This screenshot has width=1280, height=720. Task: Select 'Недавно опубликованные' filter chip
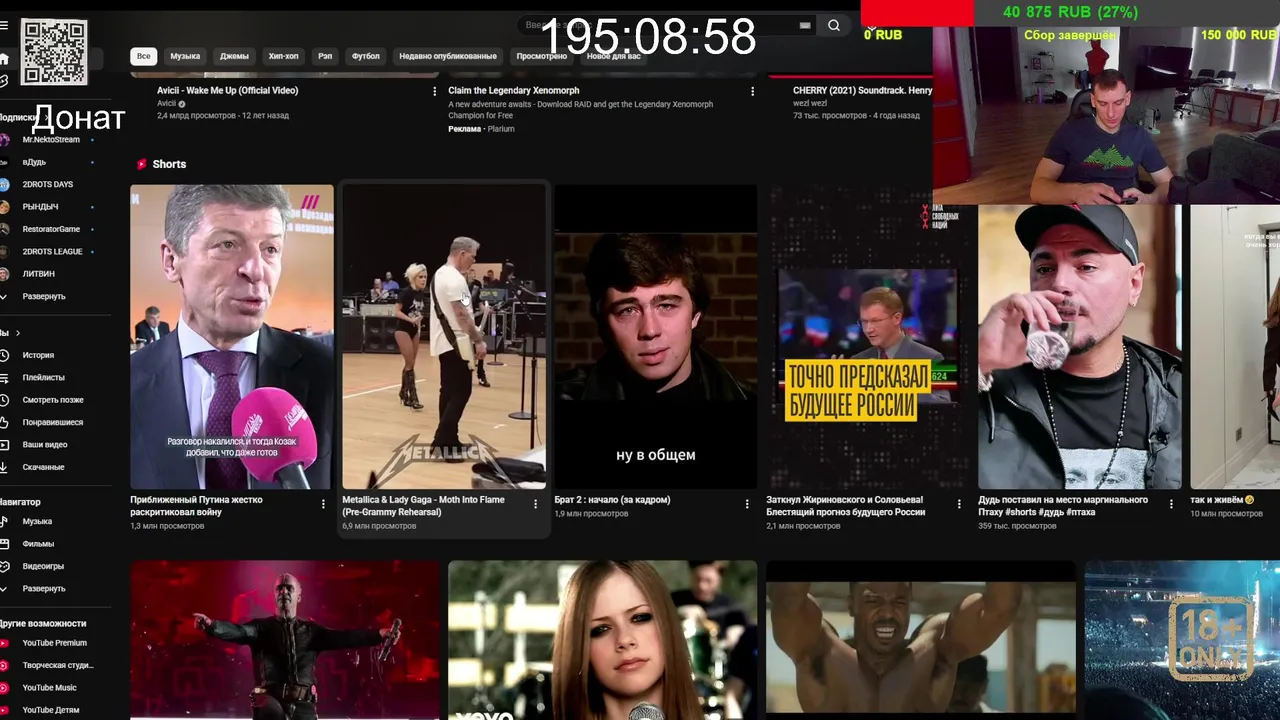click(448, 56)
